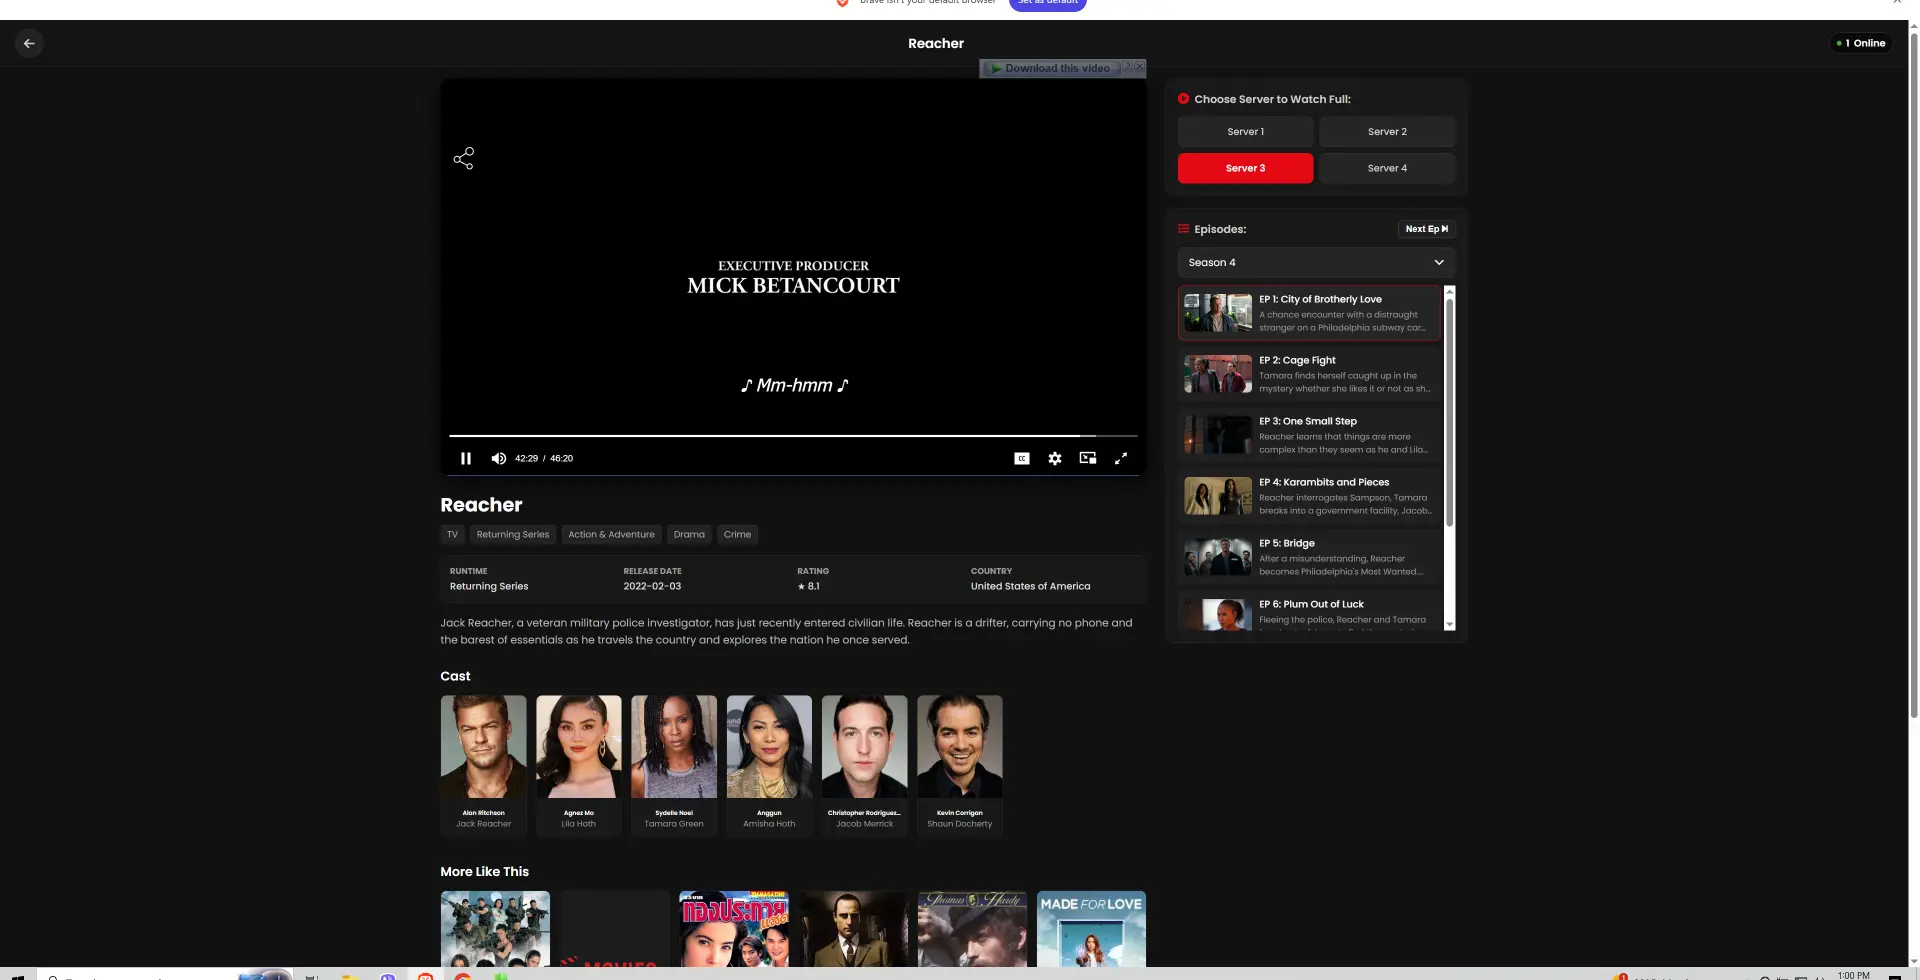Enable picture-in-picture mode
Image resolution: width=1920 pixels, height=980 pixels.
click(x=1088, y=458)
